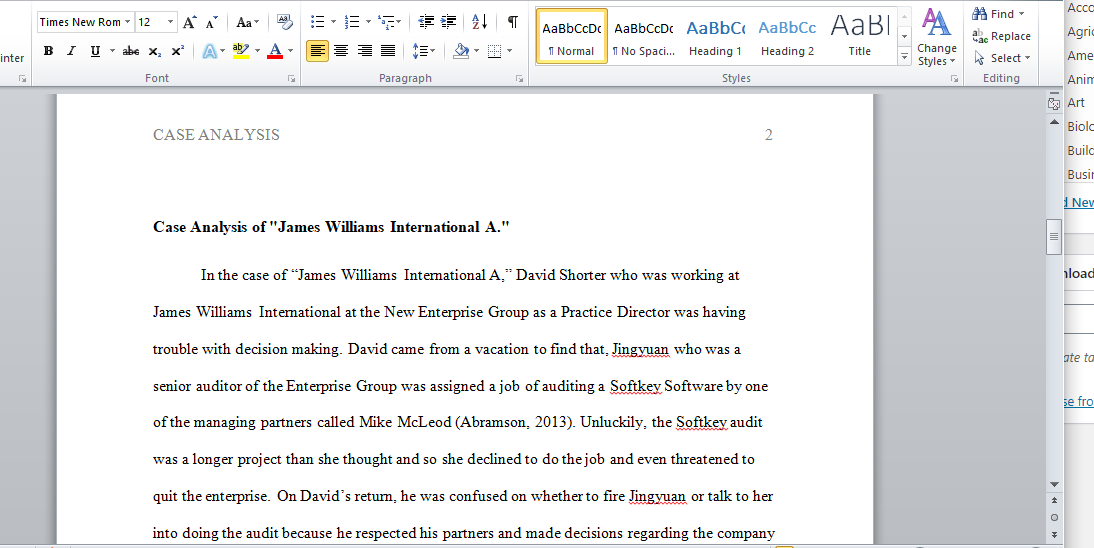The width and height of the screenshot is (1094, 548).
Task: Open Select Browse Object
Action: click(x=1054, y=517)
